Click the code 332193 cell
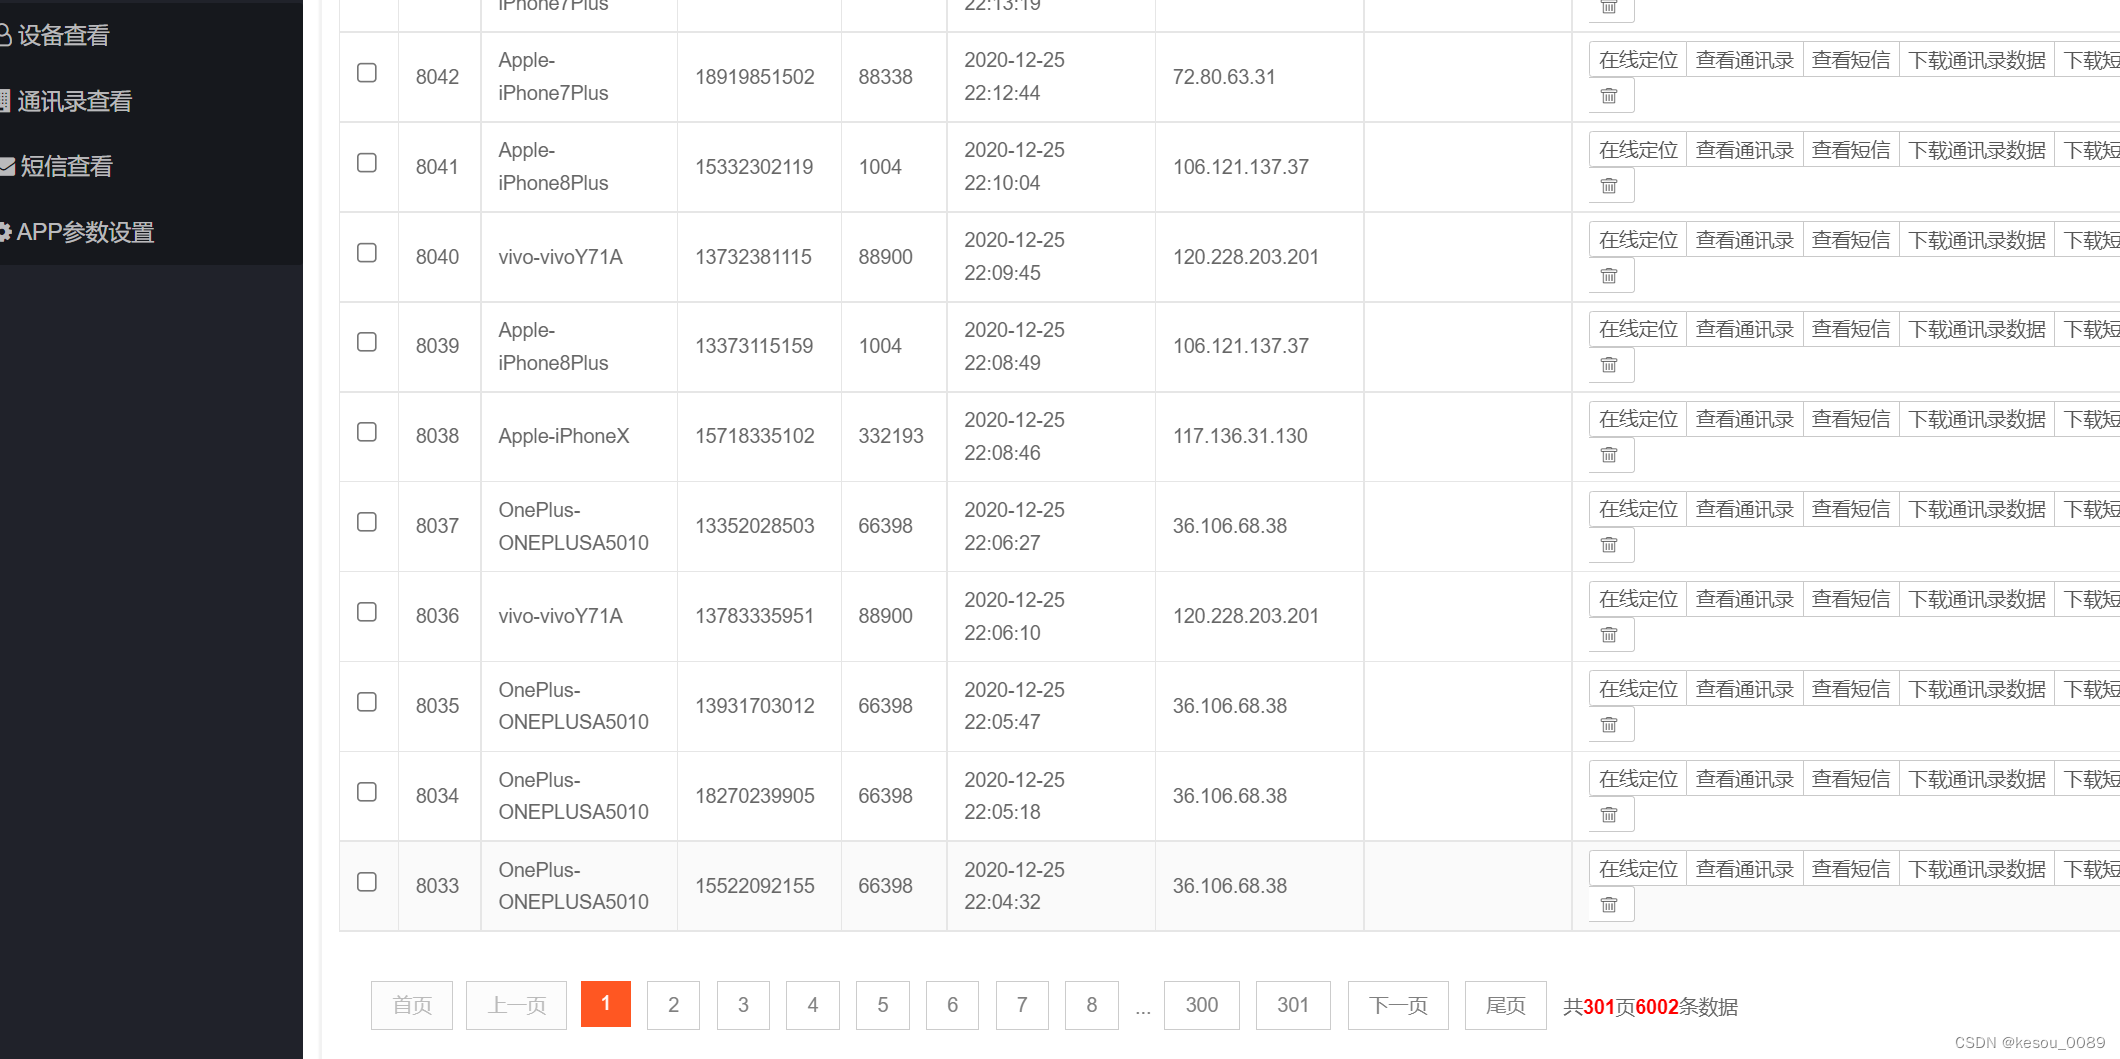The image size is (2120, 1059). pyautogui.click(x=891, y=436)
